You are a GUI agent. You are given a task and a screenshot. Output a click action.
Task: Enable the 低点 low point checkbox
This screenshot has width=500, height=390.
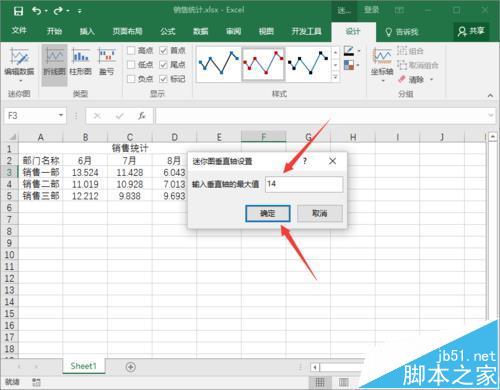[x=131, y=65]
